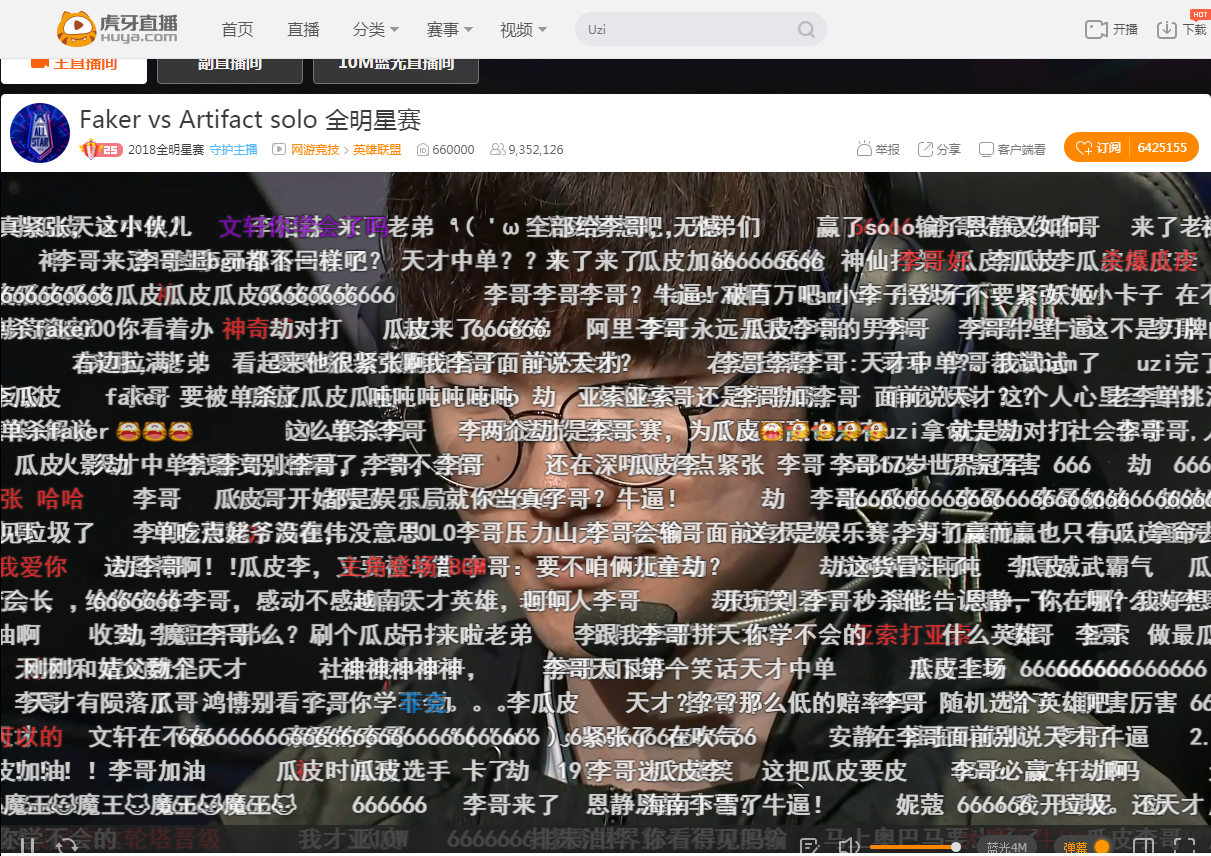The image size is (1211, 856).
Task: Click the 守护主播 link
Action: tap(233, 150)
